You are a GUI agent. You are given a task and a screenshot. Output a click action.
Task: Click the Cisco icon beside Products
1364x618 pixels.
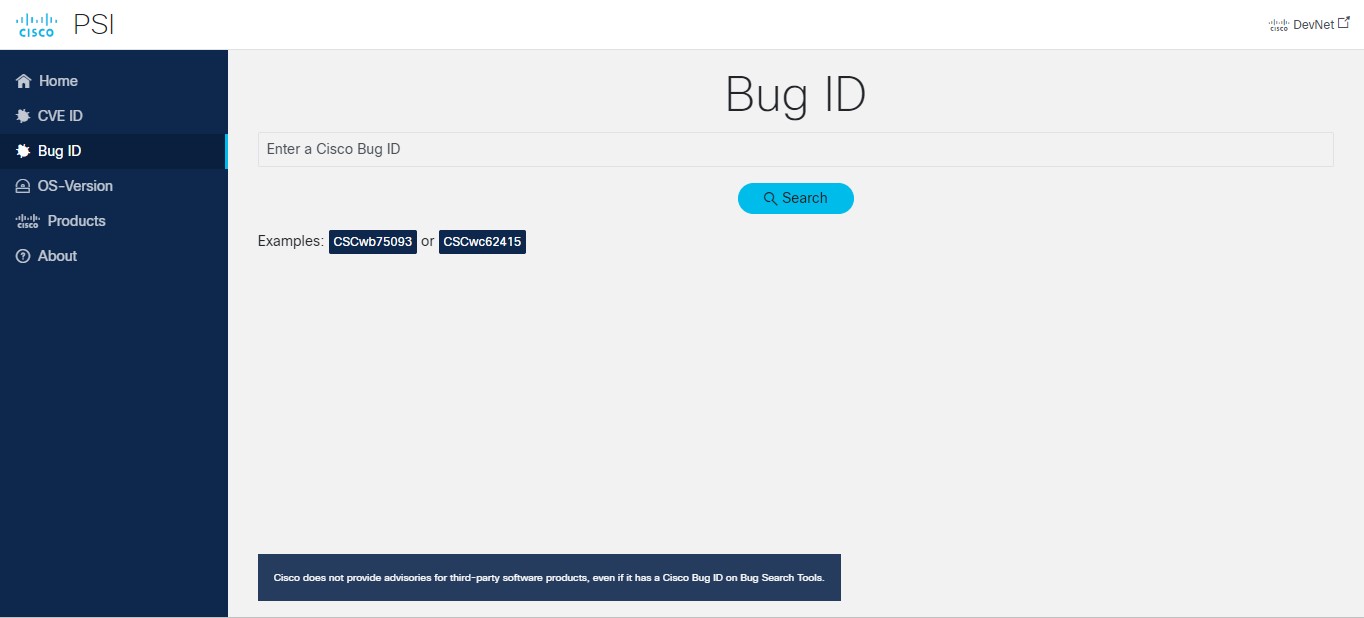coord(28,221)
